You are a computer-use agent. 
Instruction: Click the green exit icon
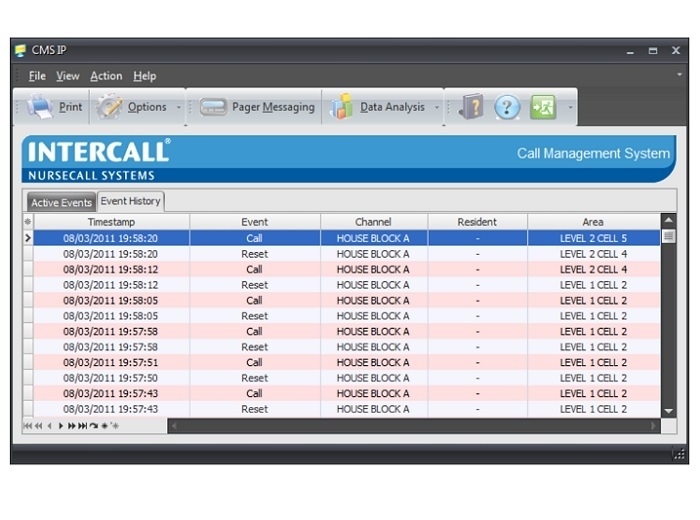543,107
